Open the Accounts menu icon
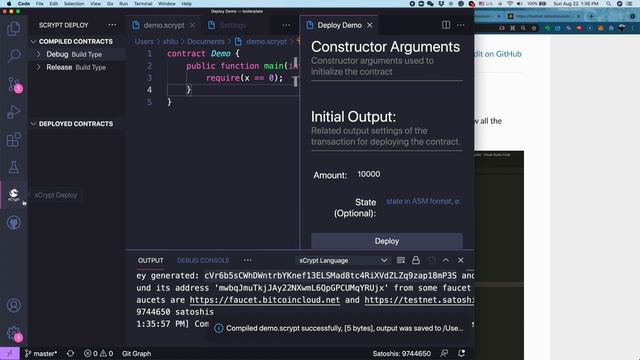The image size is (640, 360). click(13, 305)
